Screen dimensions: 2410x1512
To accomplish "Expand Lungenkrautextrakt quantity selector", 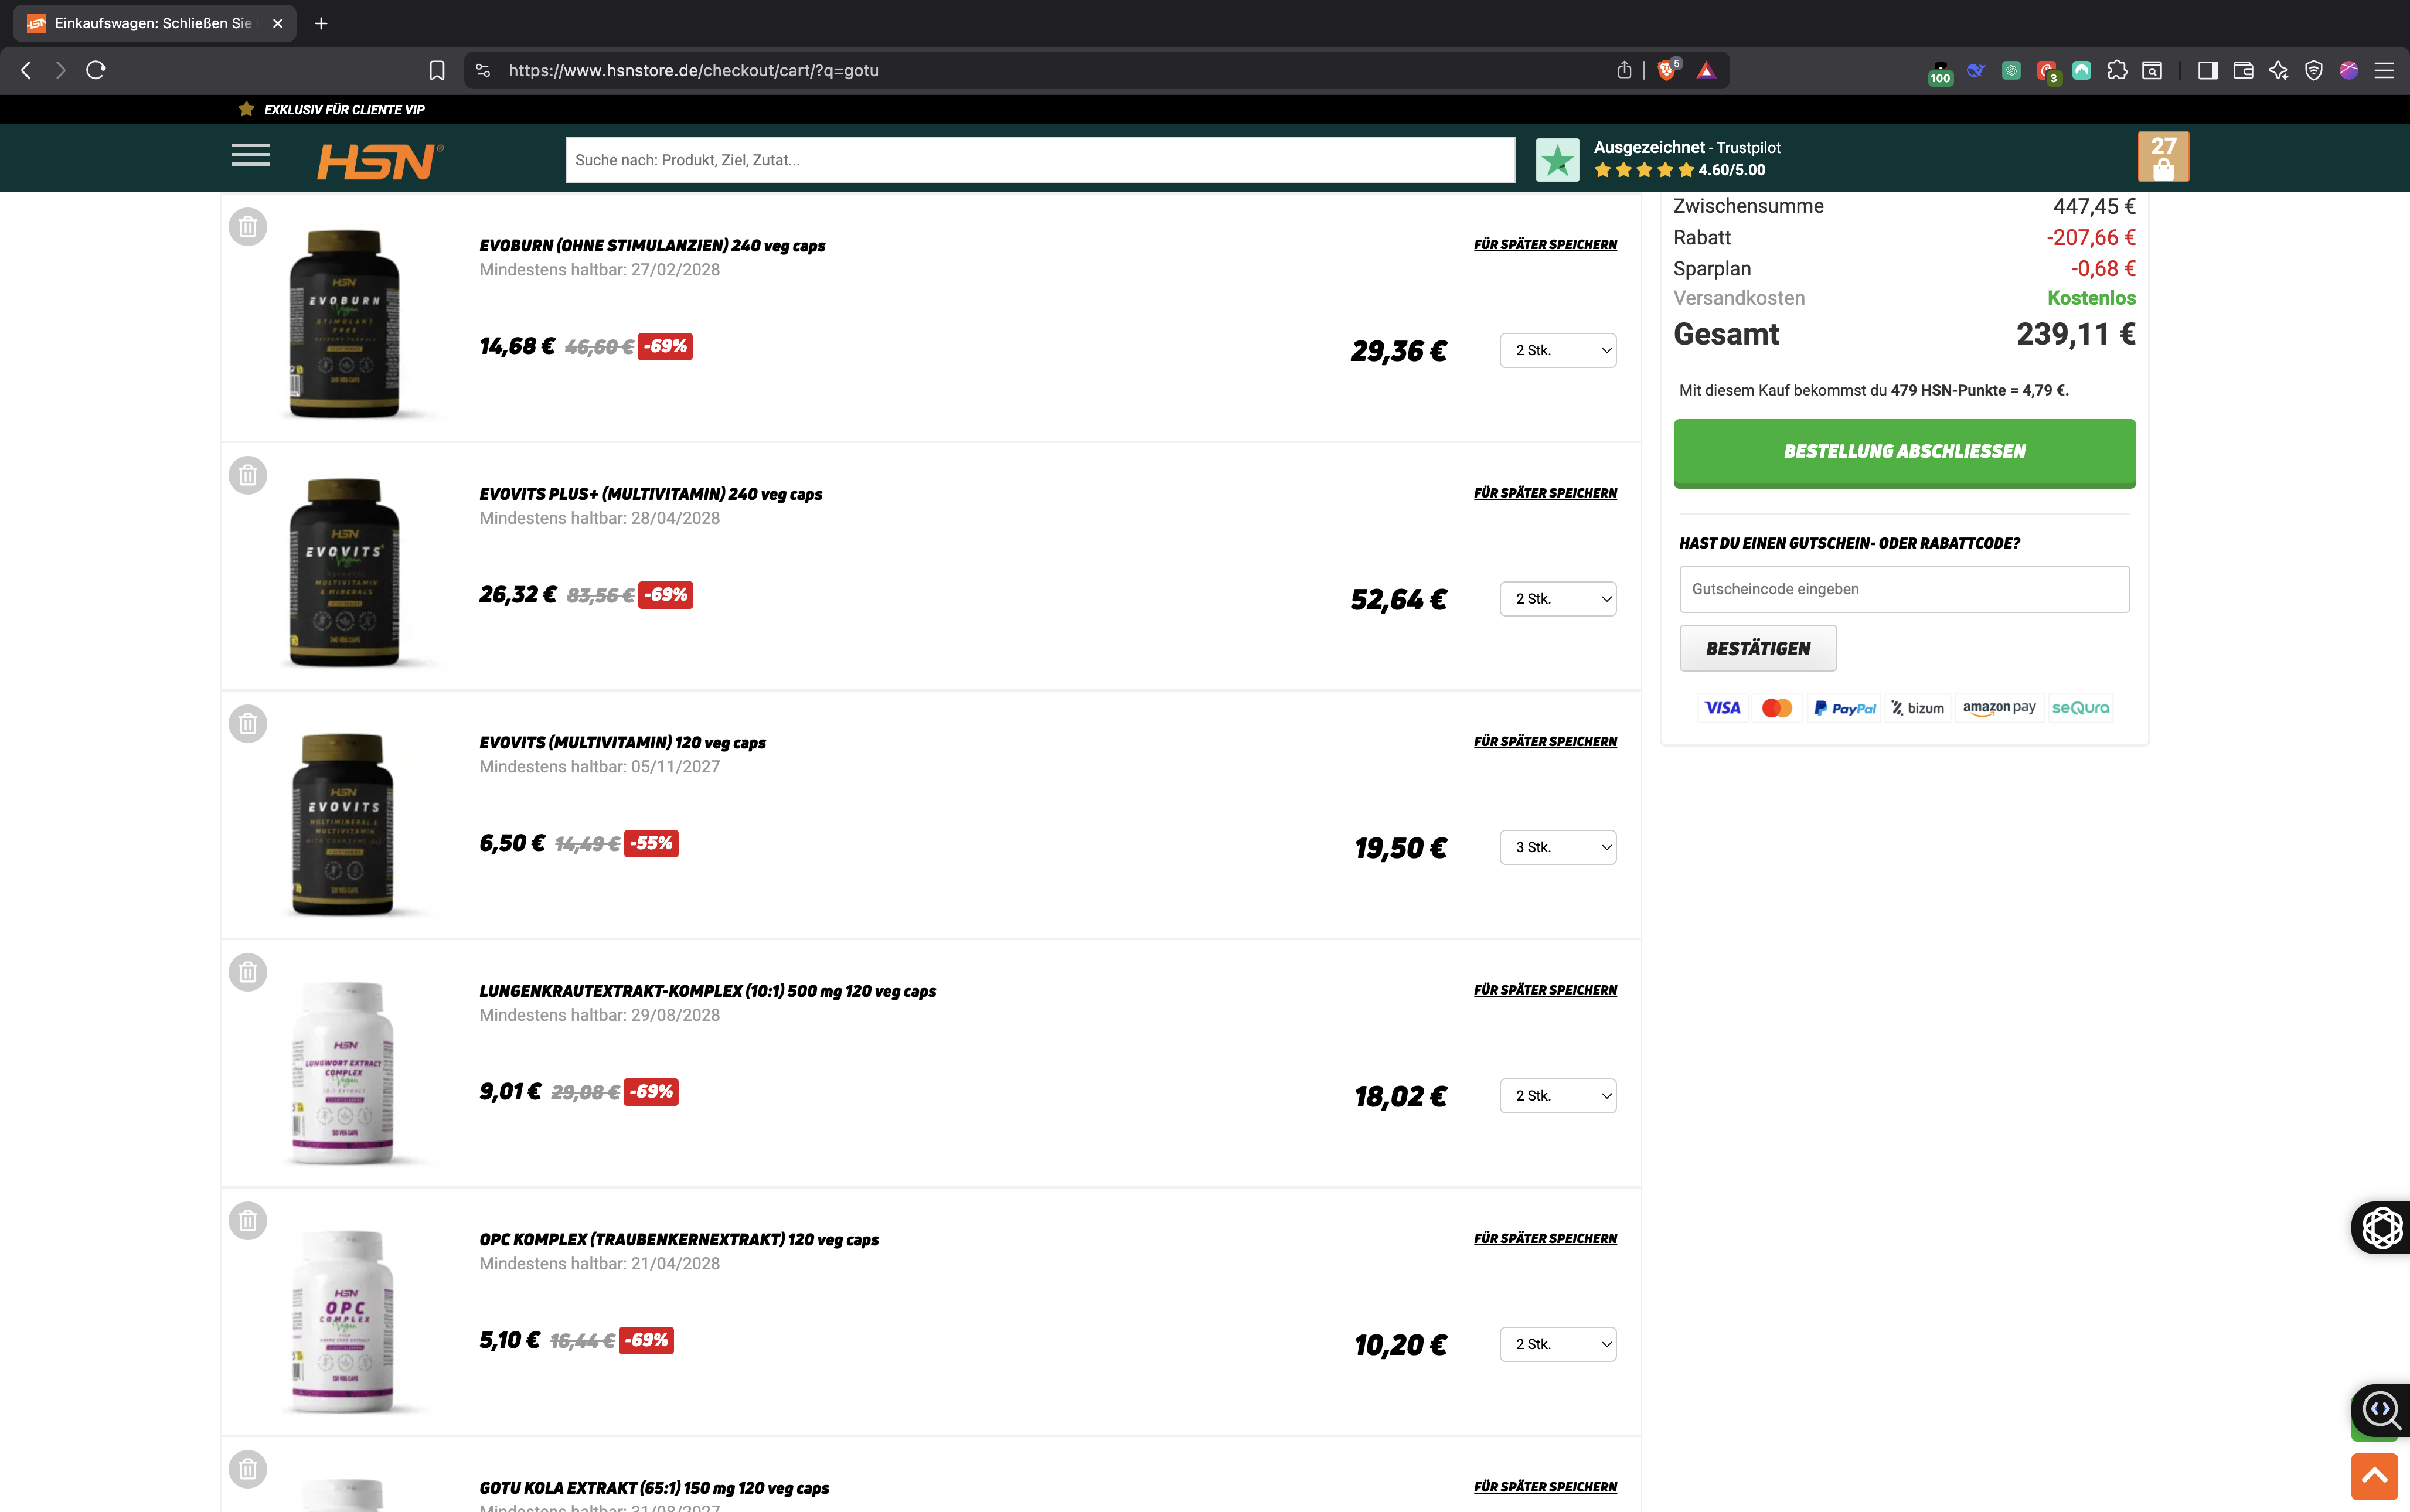I will pyautogui.click(x=1557, y=1096).
